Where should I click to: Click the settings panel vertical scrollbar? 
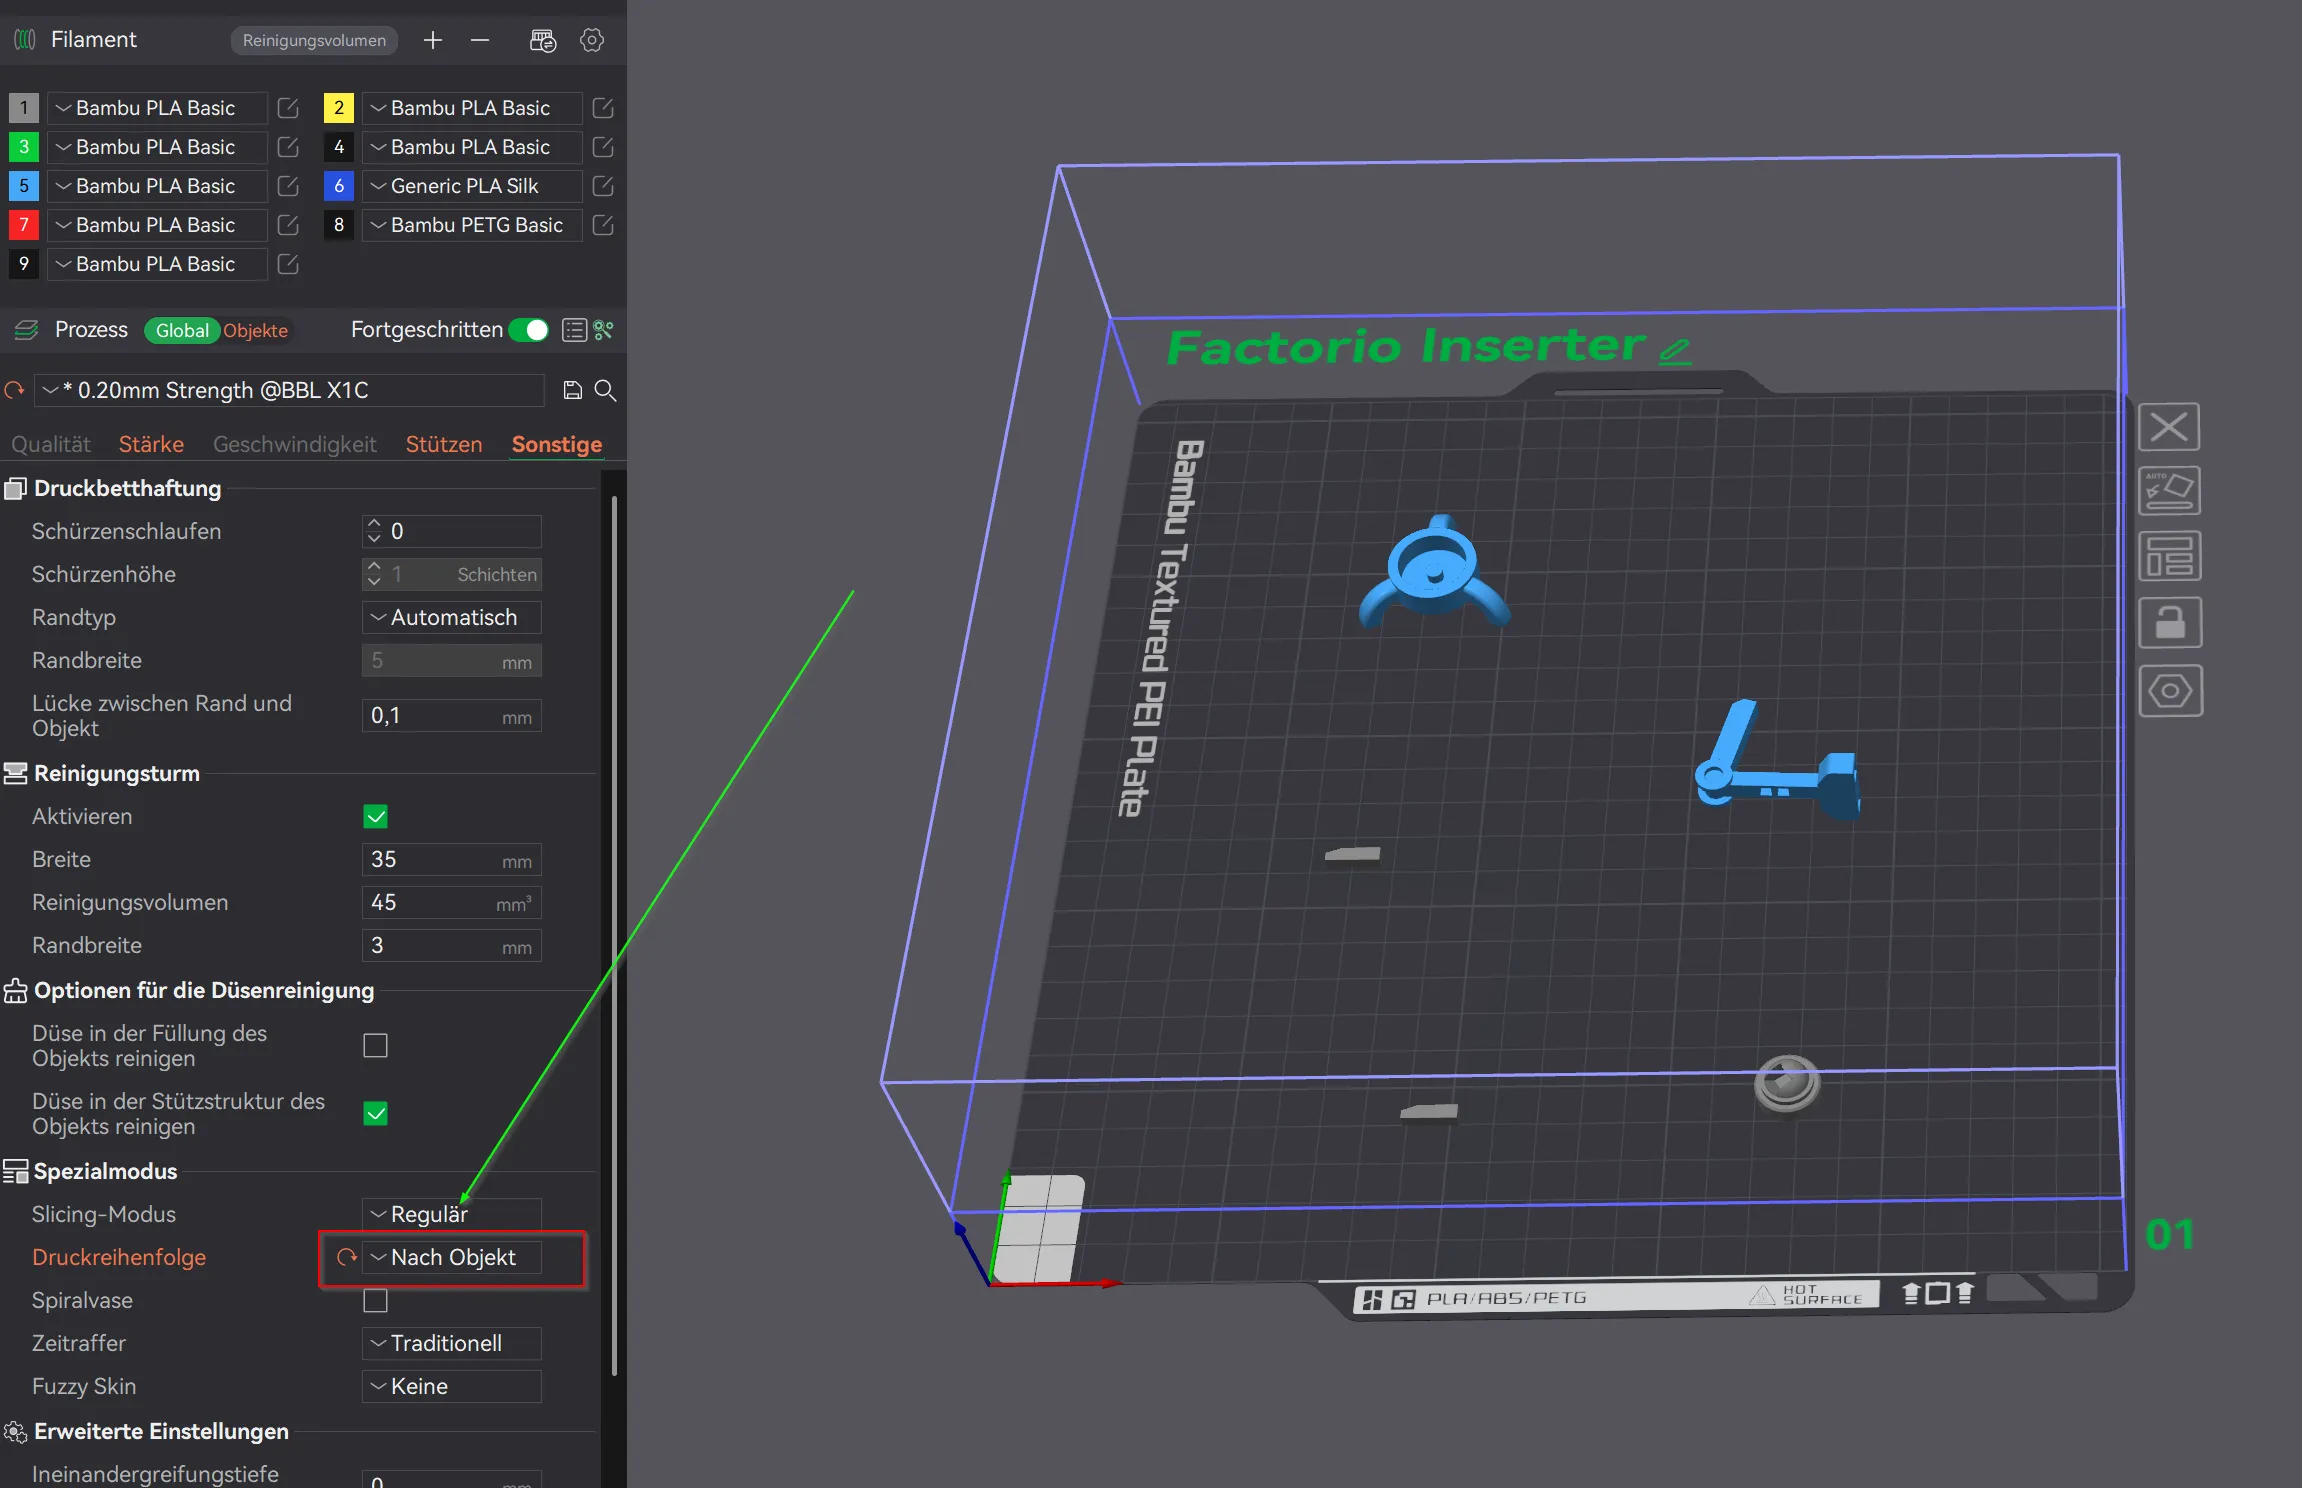point(614,935)
